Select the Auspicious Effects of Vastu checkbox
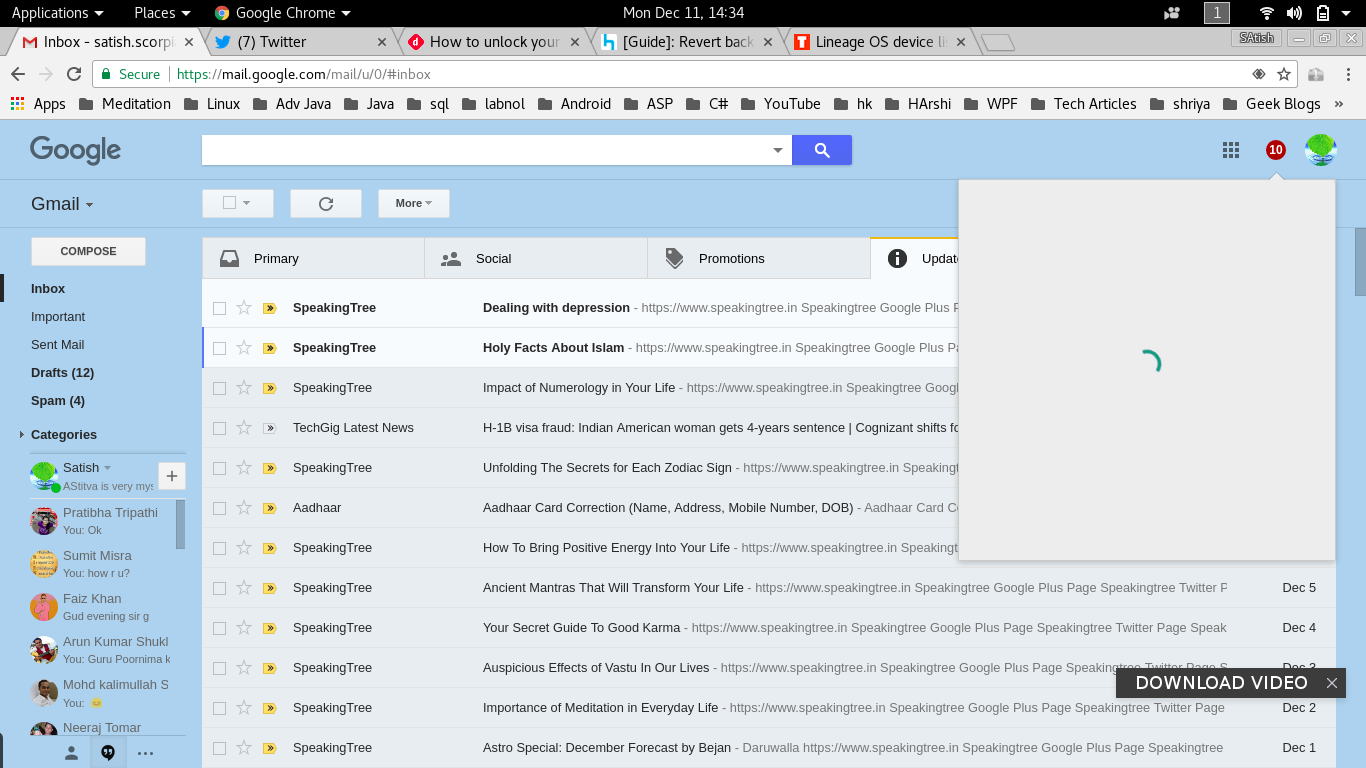This screenshot has height=768, width=1366. [x=219, y=668]
